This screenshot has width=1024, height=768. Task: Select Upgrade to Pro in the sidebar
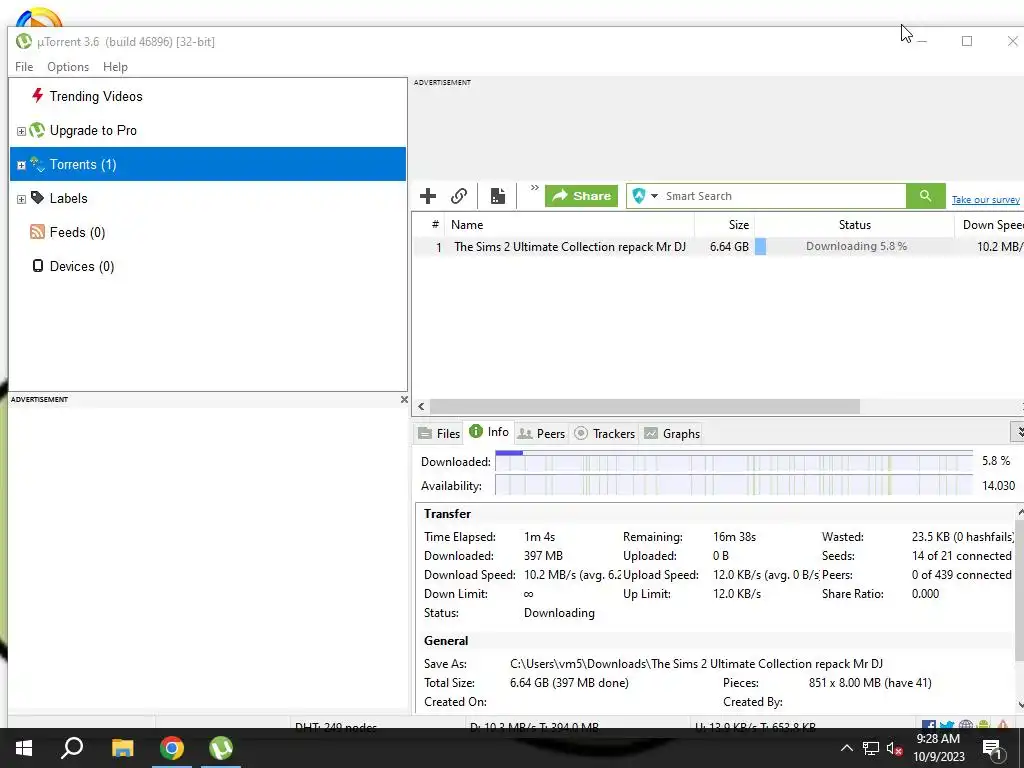[93, 131]
